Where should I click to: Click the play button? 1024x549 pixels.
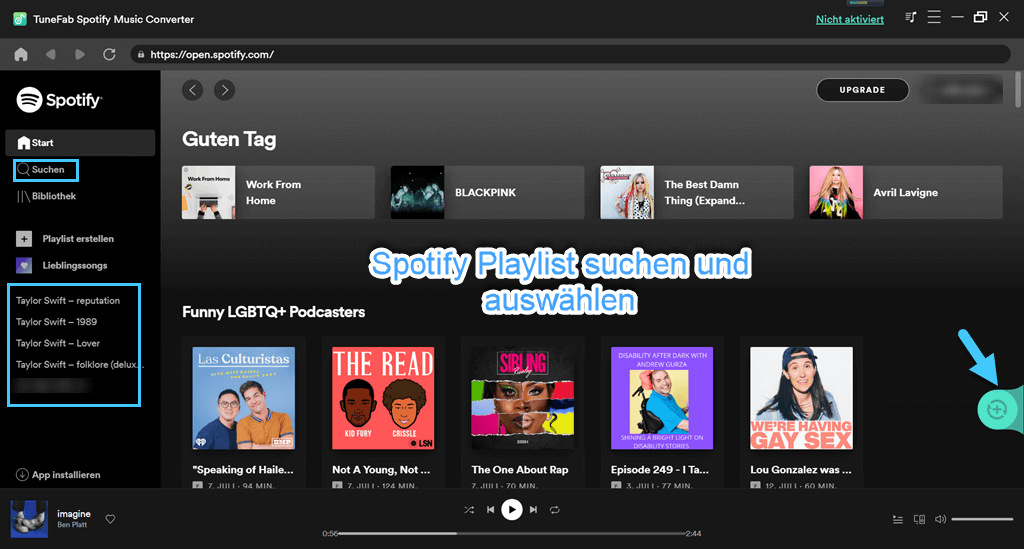(511, 510)
